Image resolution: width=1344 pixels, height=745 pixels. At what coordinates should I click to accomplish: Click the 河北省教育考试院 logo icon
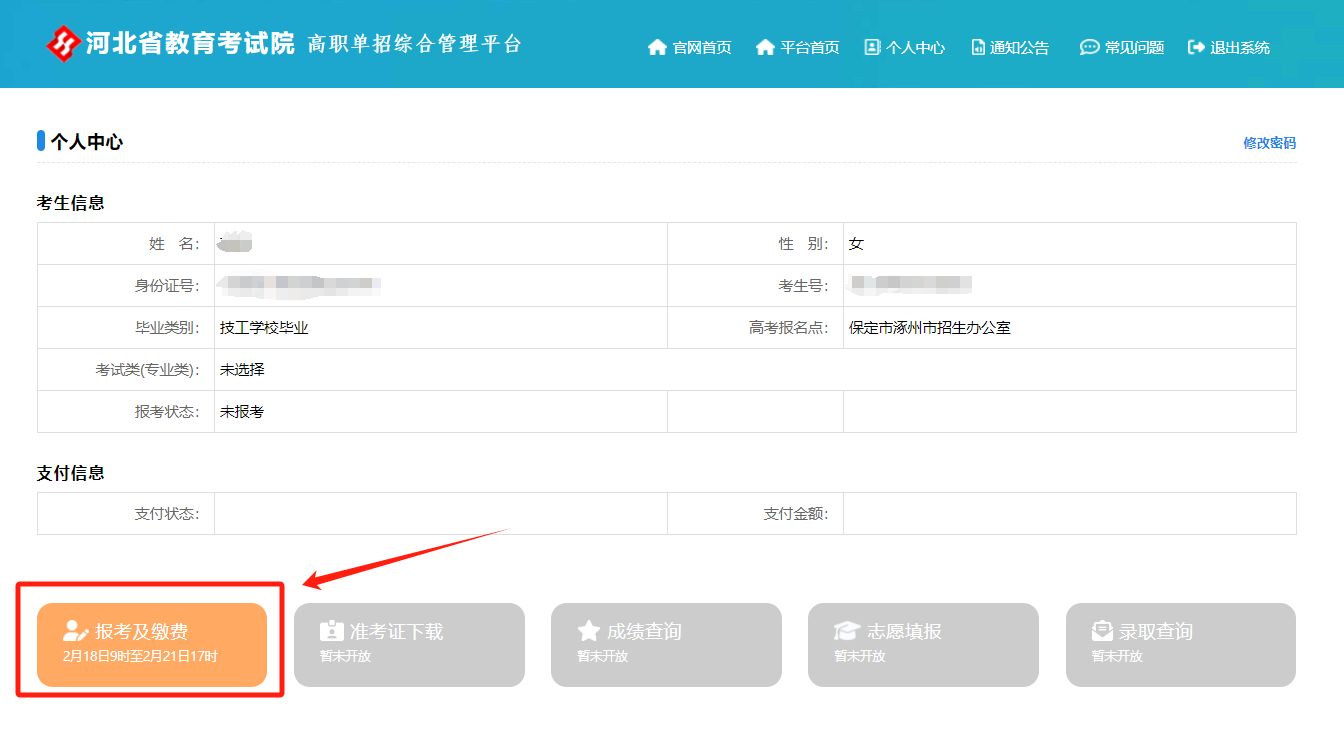63,44
